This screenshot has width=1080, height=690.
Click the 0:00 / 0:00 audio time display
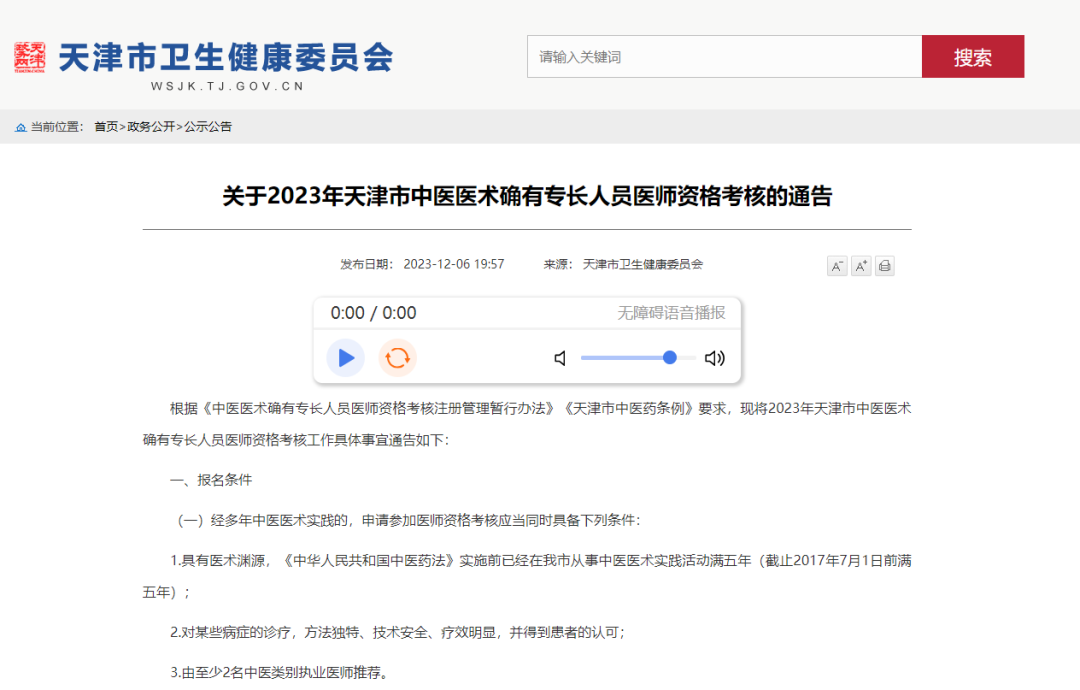(374, 313)
